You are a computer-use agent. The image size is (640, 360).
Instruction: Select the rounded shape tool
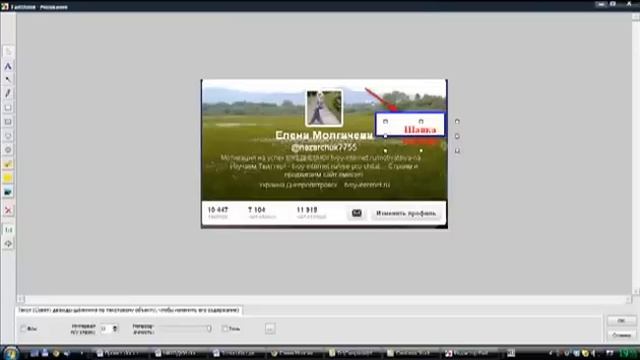pyautogui.click(x=8, y=136)
